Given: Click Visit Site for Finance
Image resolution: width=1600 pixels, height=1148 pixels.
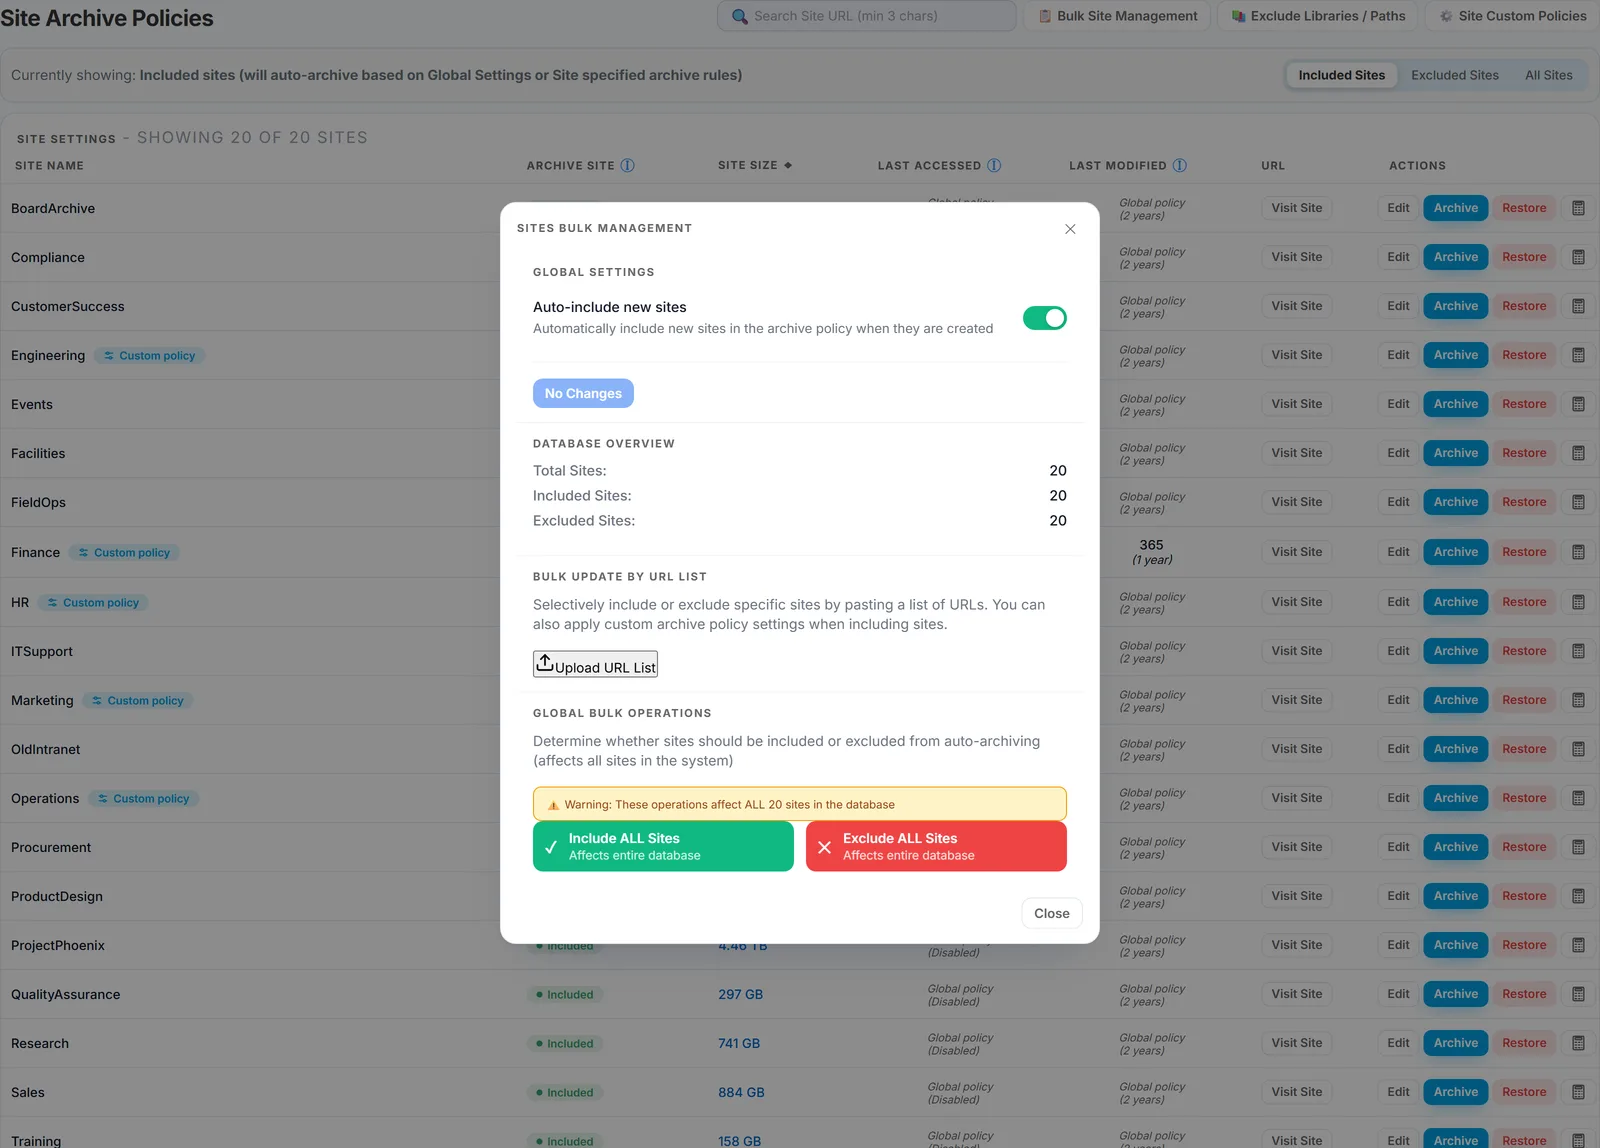Looking at the screenshot, I should (x=1296, y=552).
